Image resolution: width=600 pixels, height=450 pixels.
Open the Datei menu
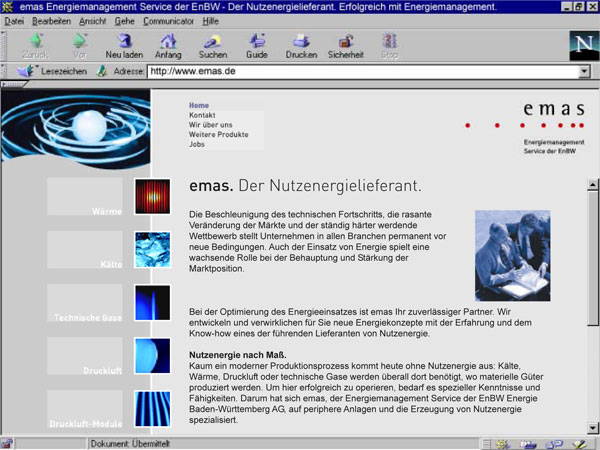[14, 21]
